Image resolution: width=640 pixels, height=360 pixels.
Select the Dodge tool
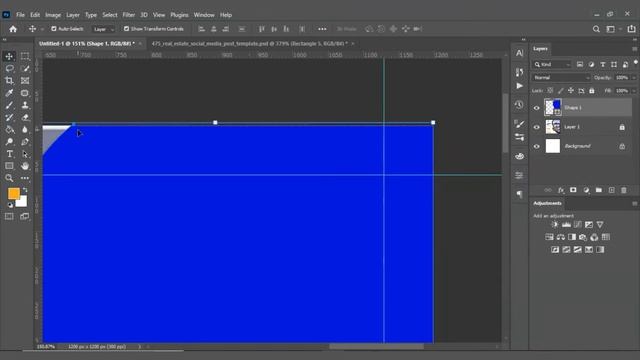pos(9,142)
